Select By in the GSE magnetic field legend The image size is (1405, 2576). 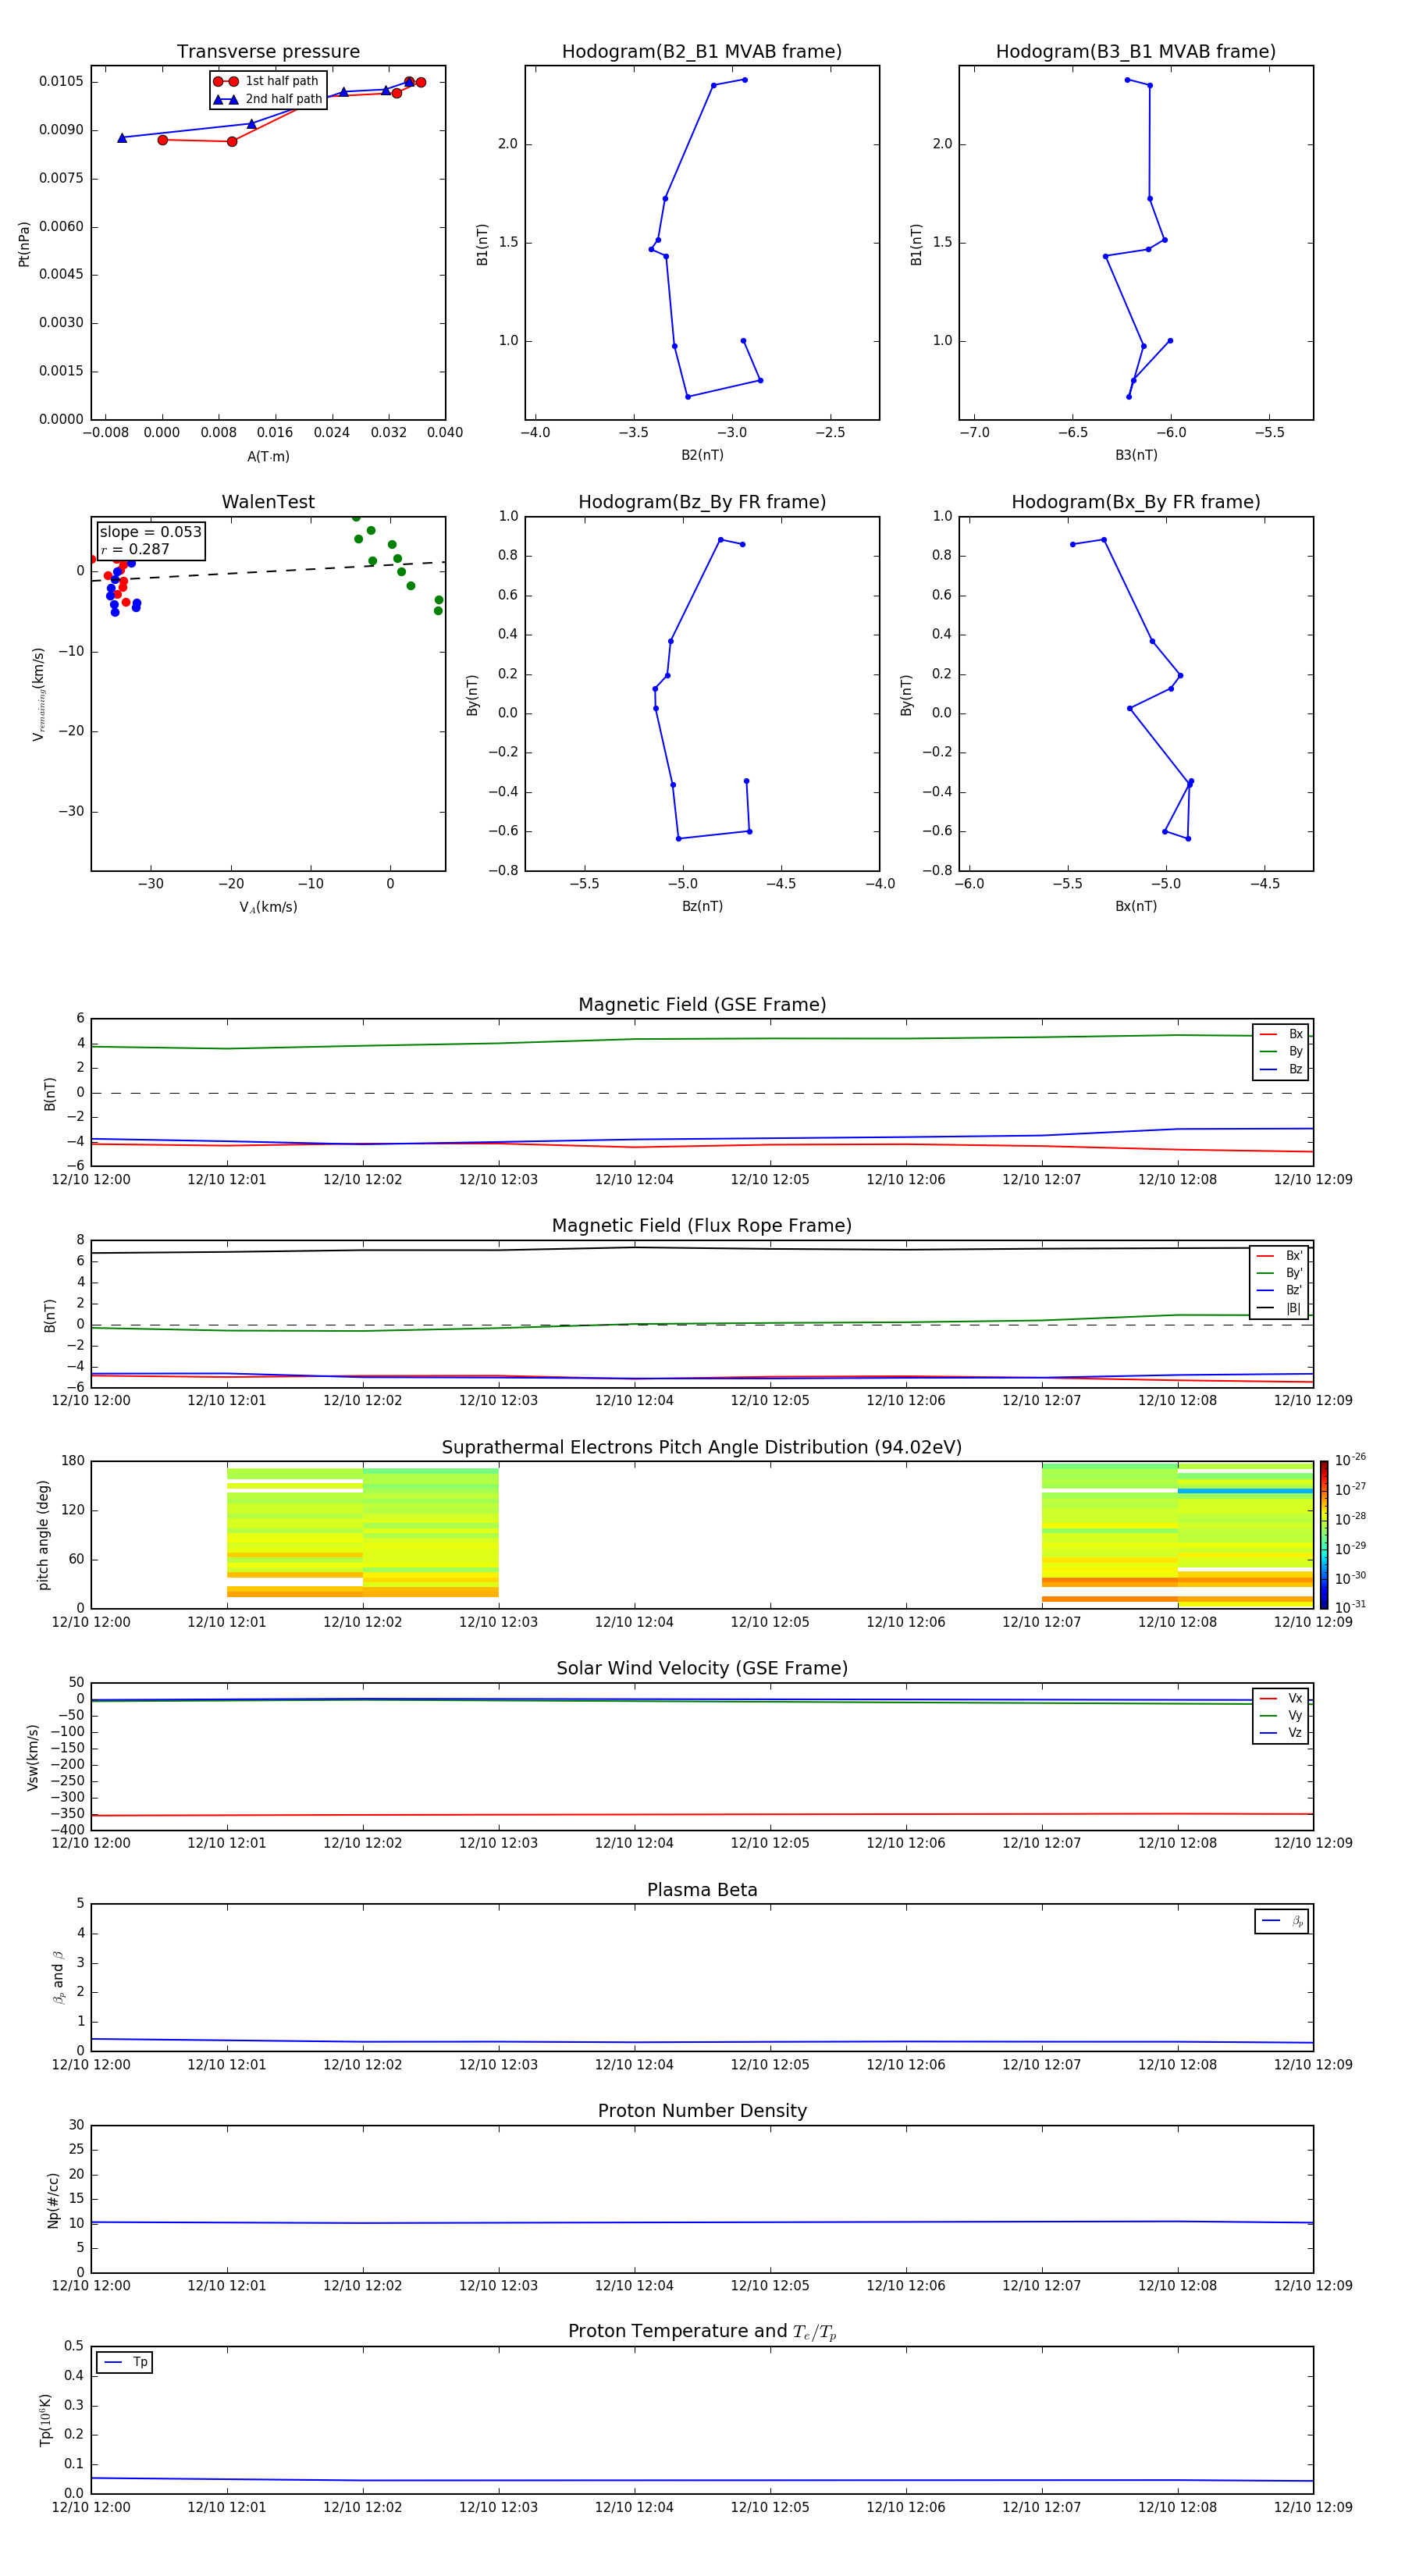[x=1281, y=1051]
